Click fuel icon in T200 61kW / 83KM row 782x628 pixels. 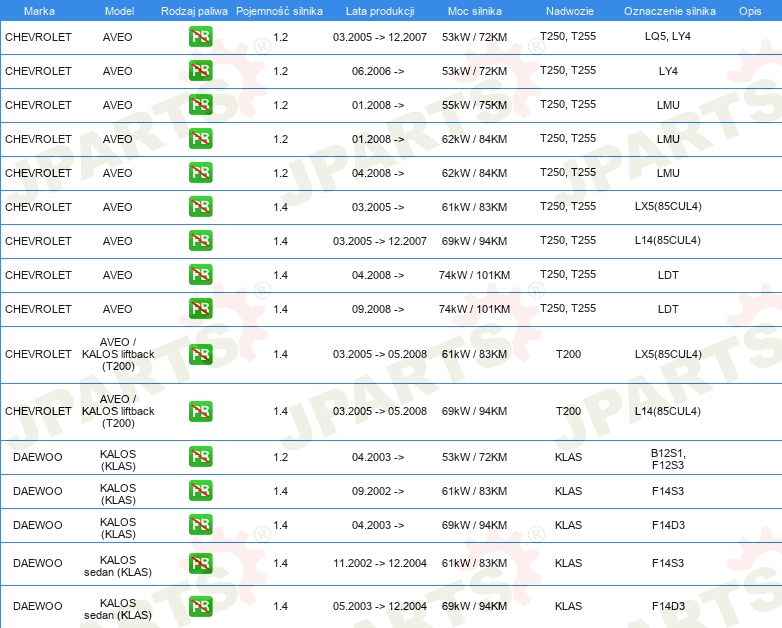pos(200,354)
